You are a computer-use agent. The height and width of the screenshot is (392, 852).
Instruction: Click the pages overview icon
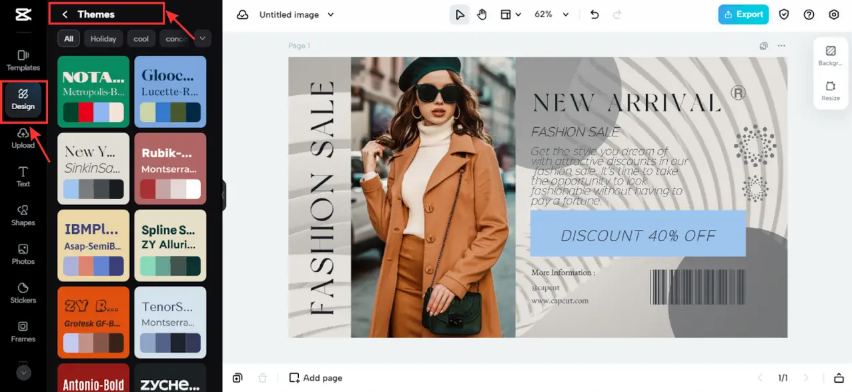point(237,377)
